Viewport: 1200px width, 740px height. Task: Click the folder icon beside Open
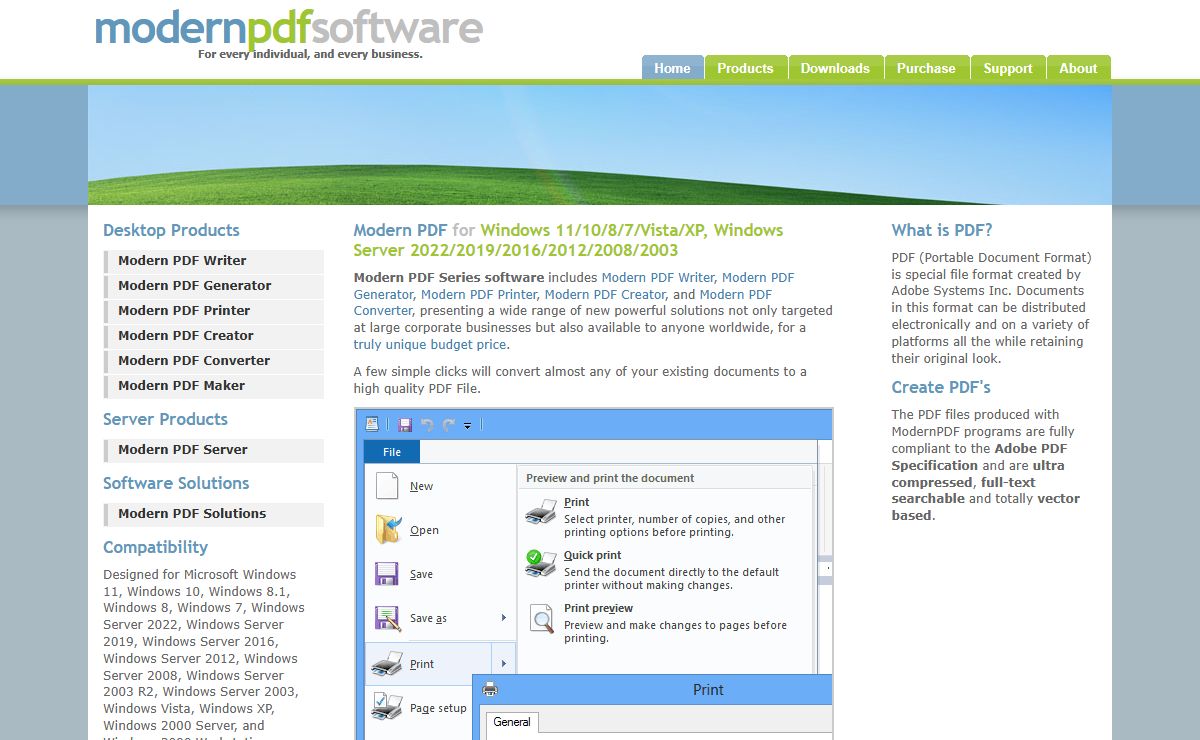[388, 529]
